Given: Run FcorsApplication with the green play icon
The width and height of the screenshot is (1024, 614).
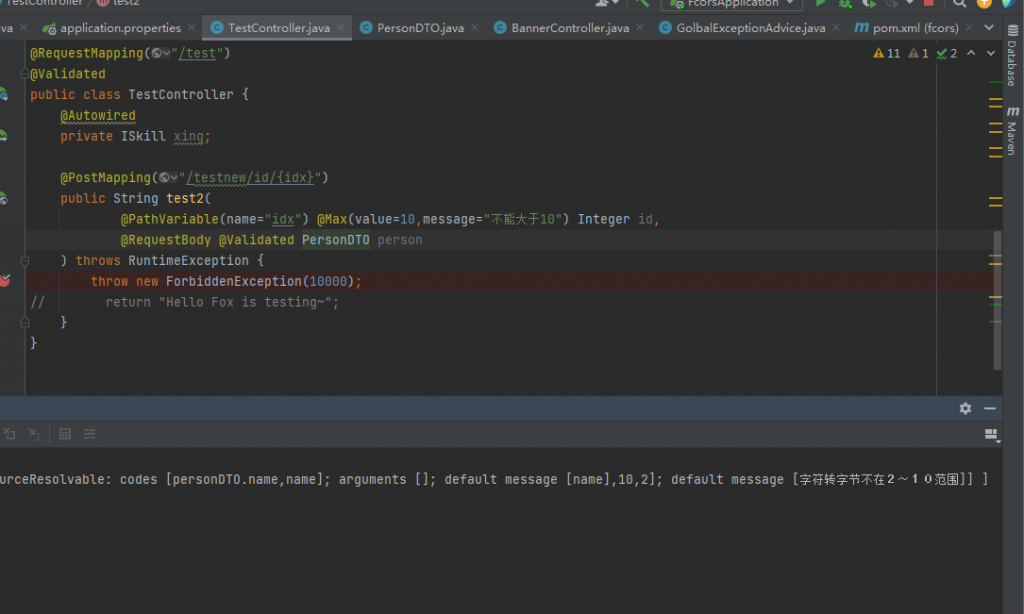Looking at the screenshot, I should click(820, 3).
